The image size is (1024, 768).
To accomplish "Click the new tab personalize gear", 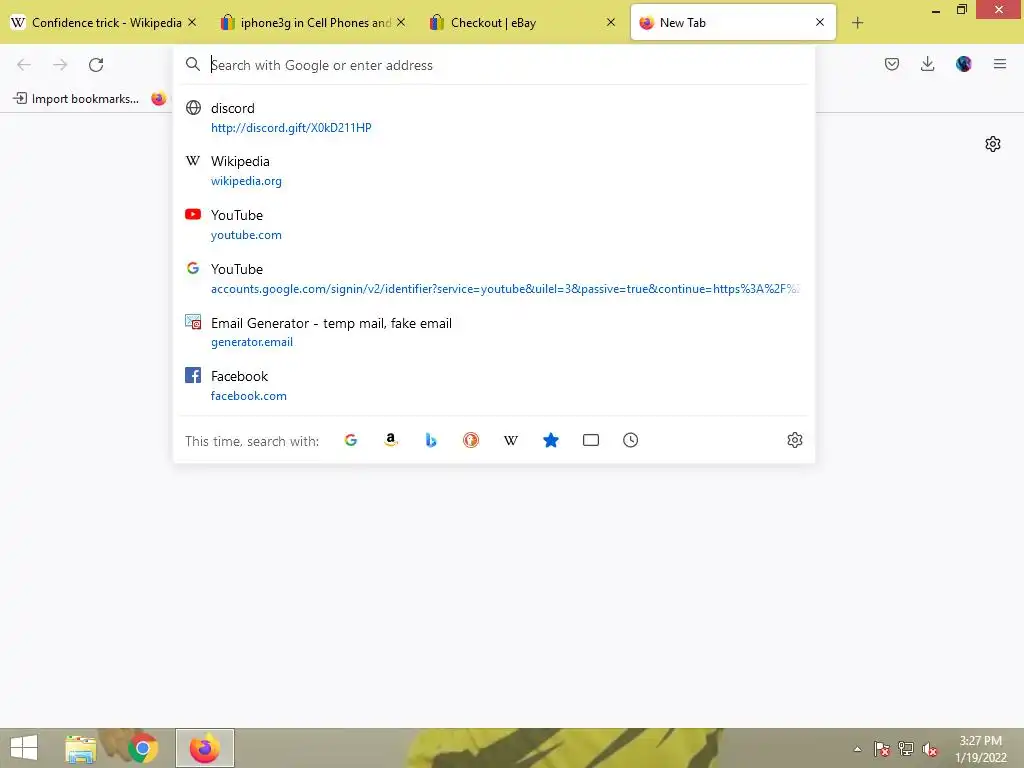I will pyautogui.click(x=993, y=144).
